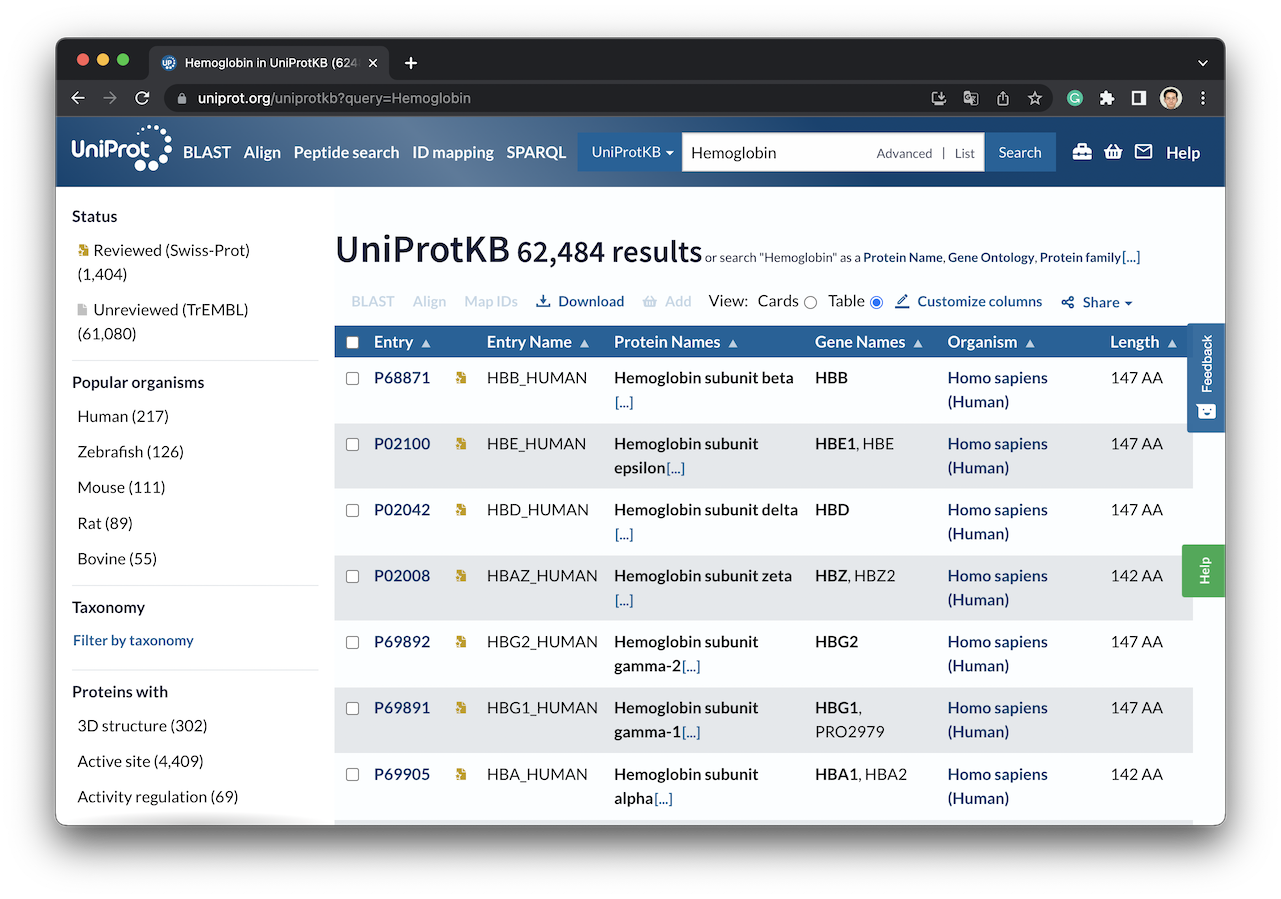This screenshot has width=1281, height=899.
Task: Check the box for entry P68871
Action: (x=352, y=378)
